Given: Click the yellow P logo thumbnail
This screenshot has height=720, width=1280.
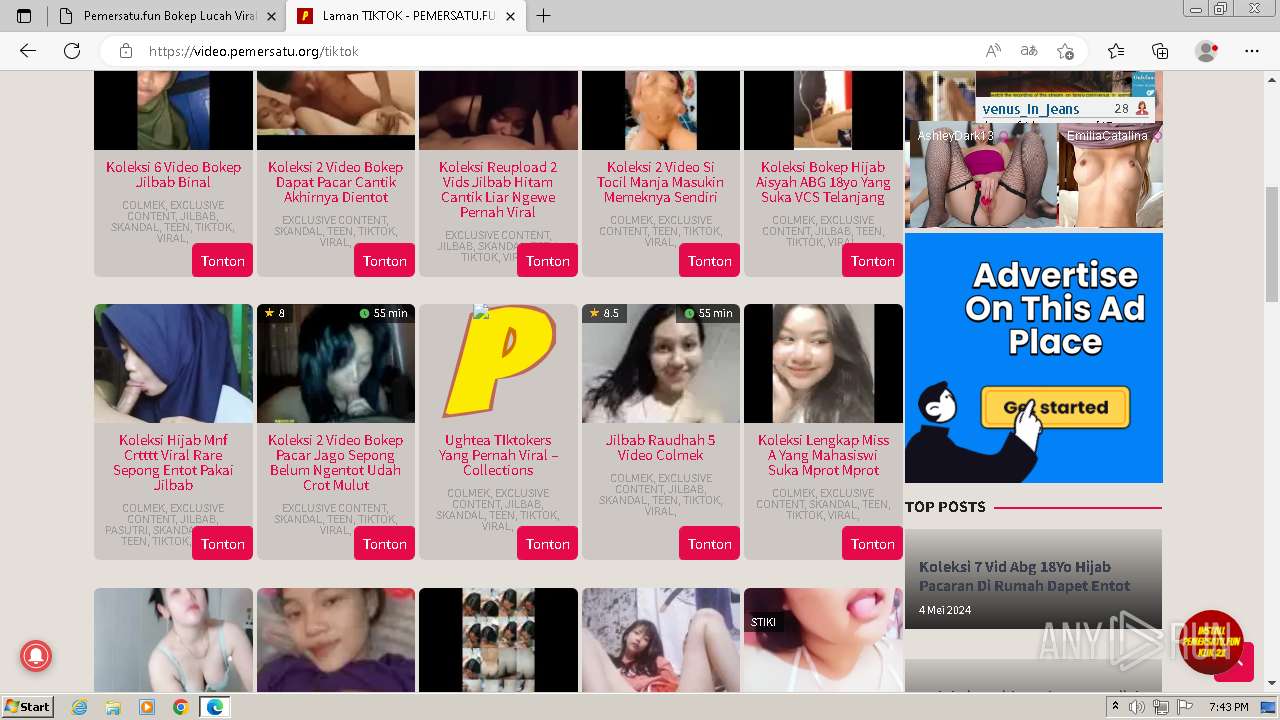Looking at the screenshot, I should click(x=498, y=363).
